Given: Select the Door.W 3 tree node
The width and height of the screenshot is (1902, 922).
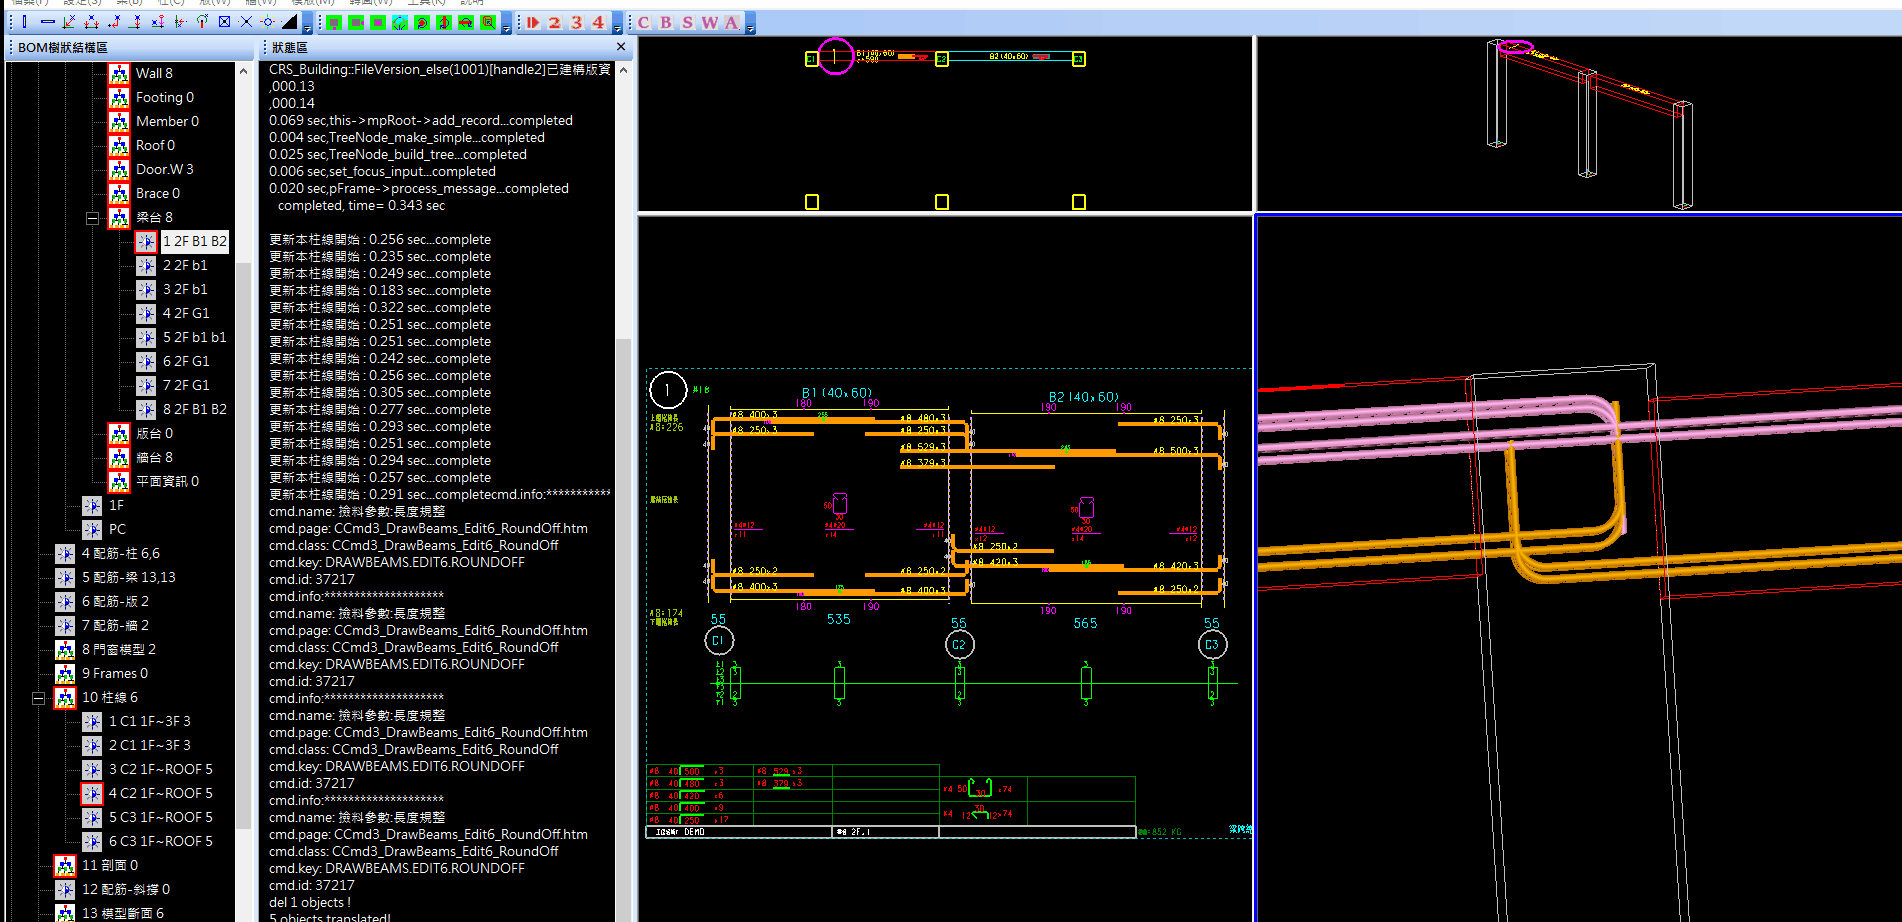Looking at the screenshot, I should (164, 169).
